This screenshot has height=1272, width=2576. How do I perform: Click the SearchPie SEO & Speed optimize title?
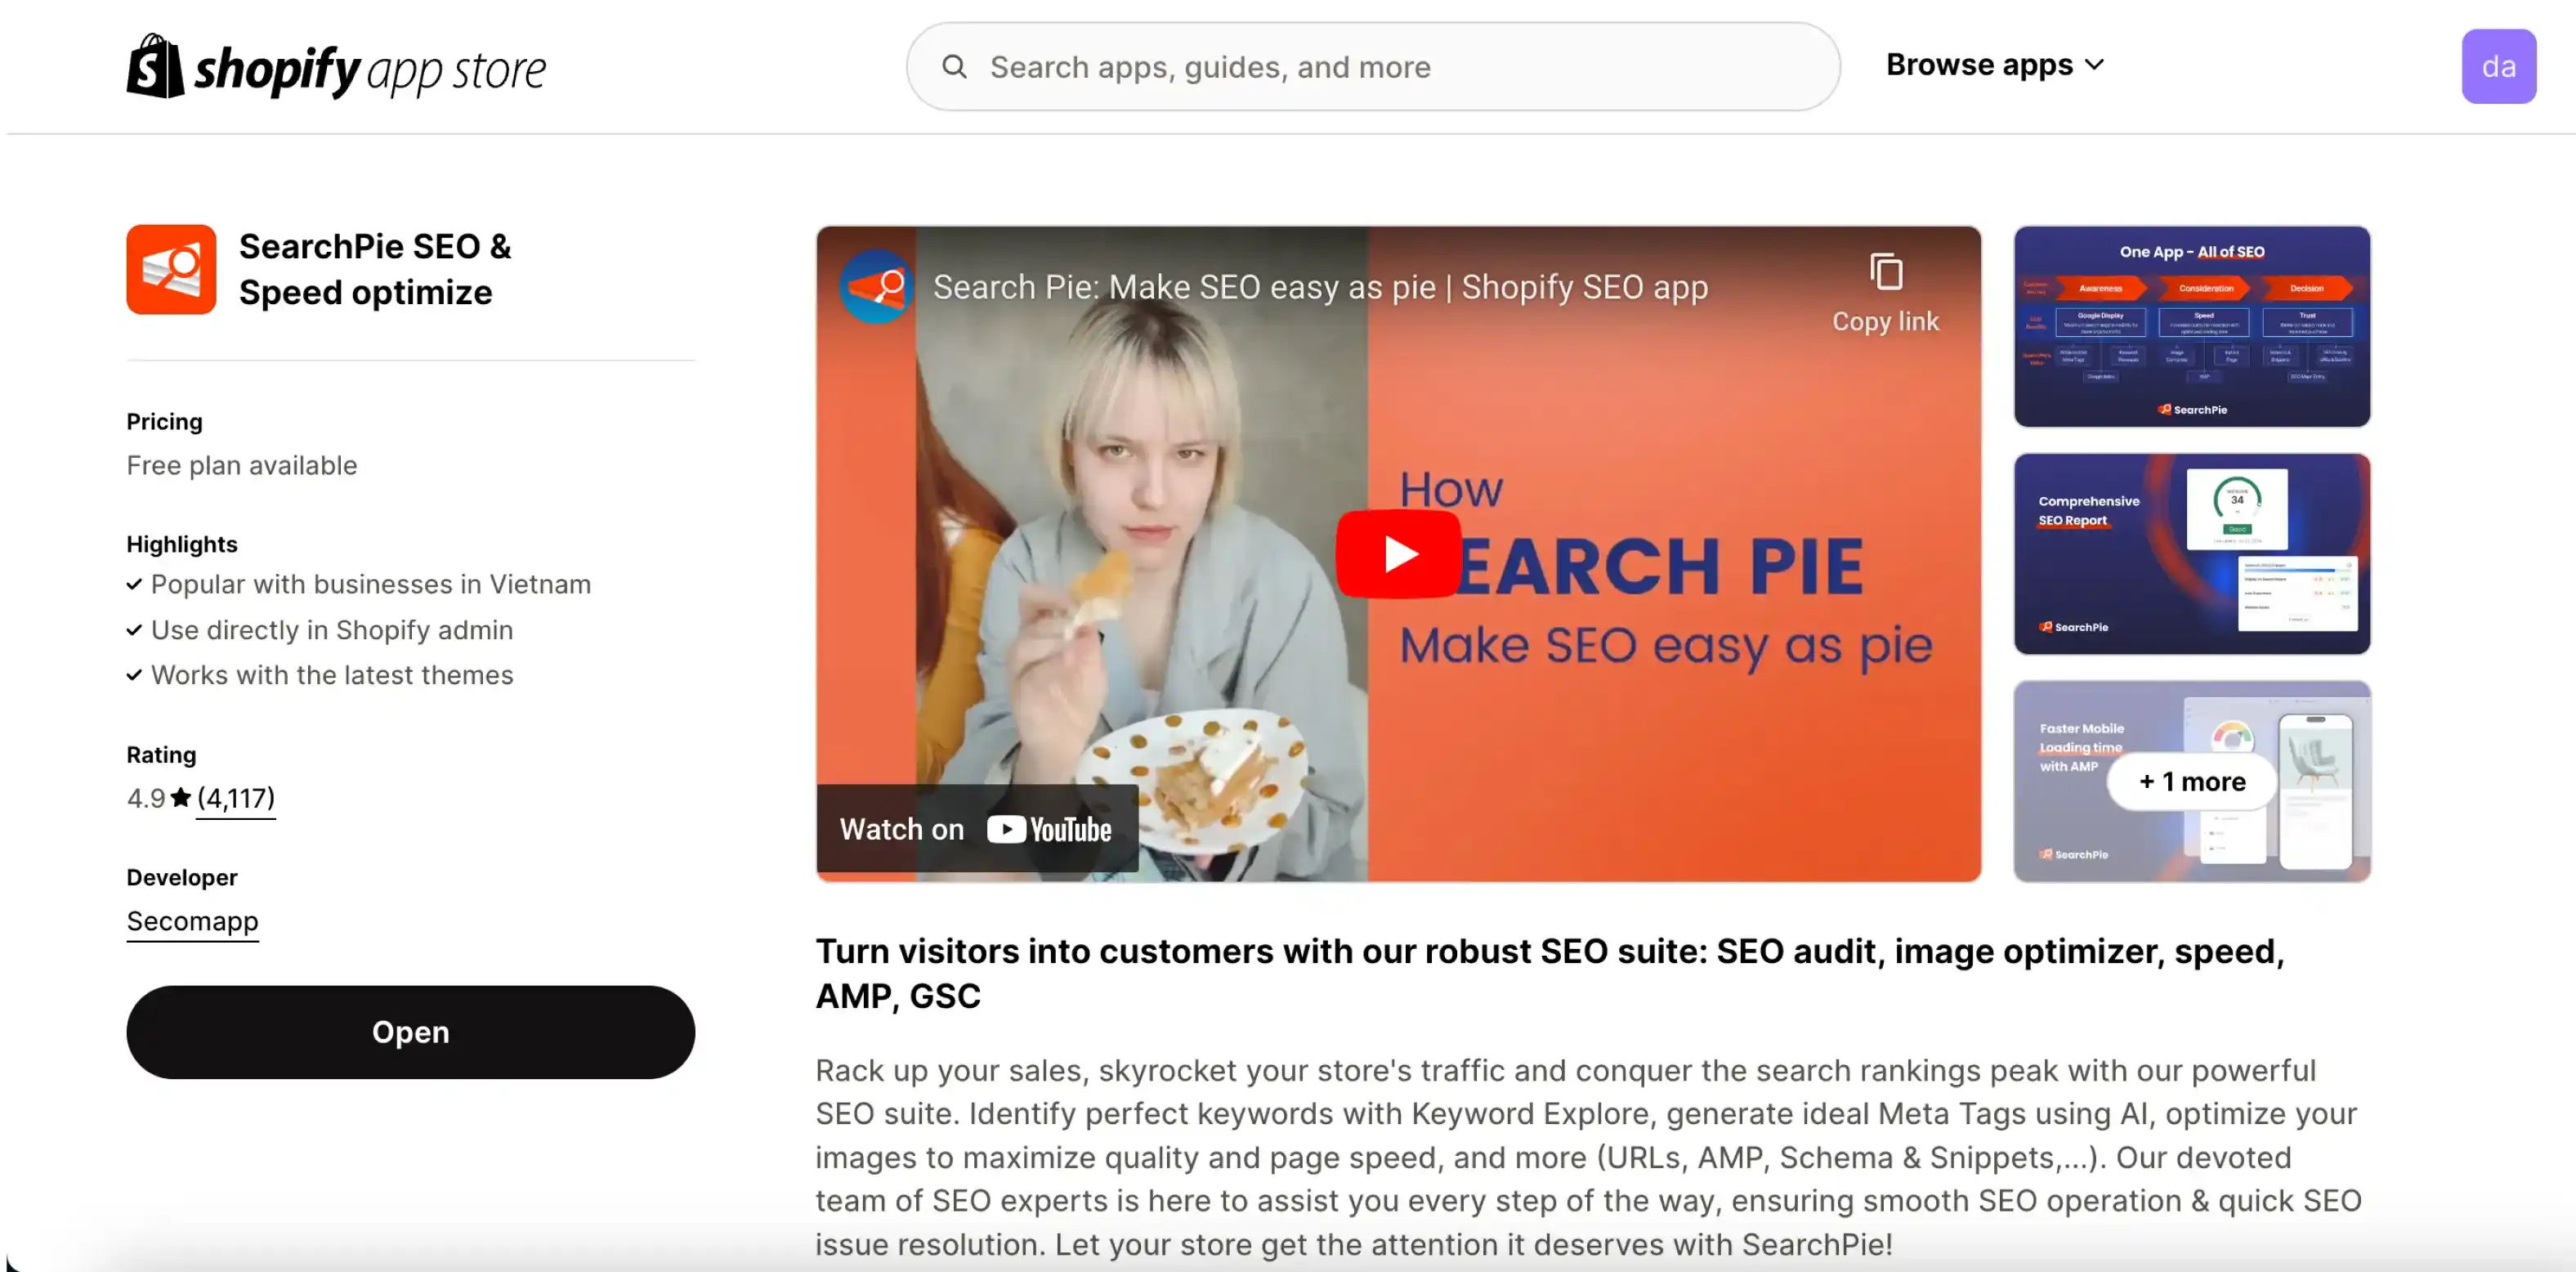click(375, 269)
